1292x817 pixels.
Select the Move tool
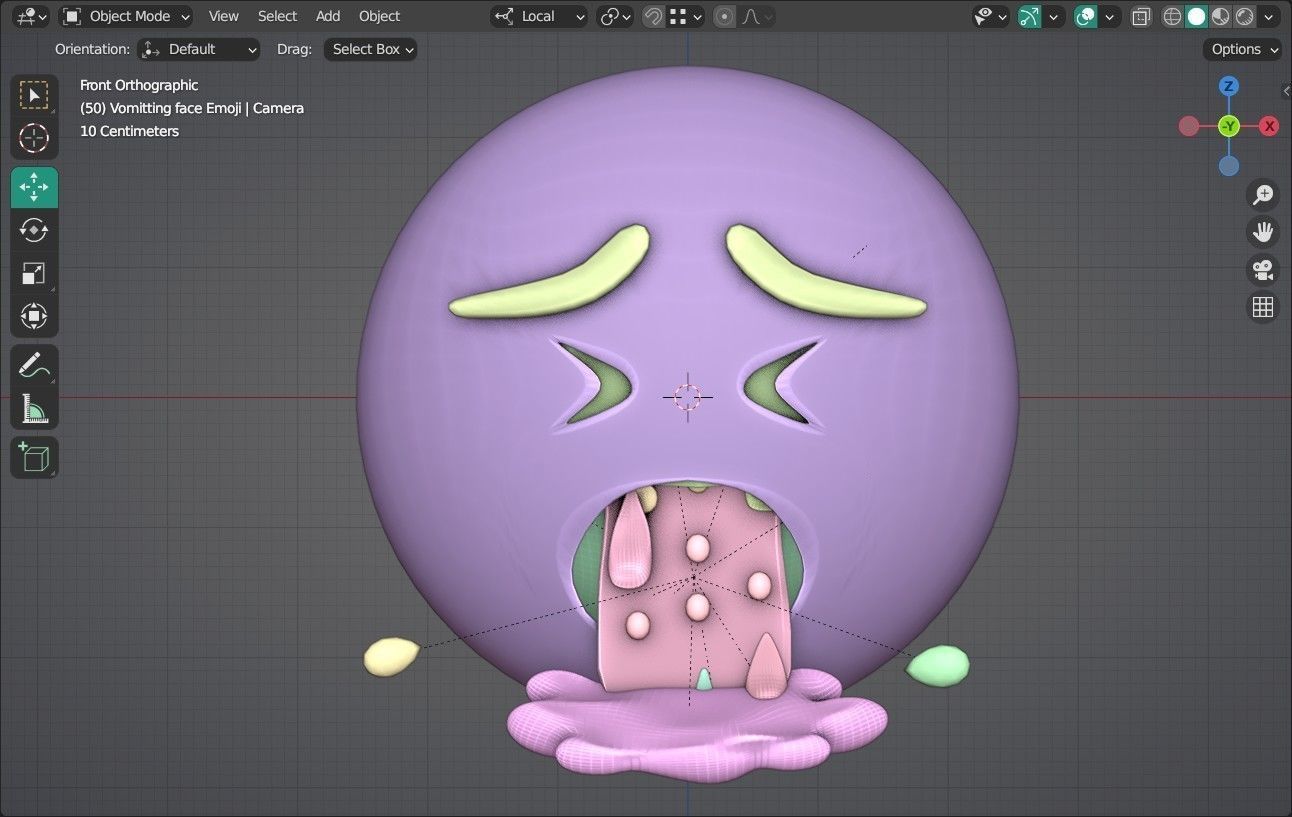click(34, 187)
